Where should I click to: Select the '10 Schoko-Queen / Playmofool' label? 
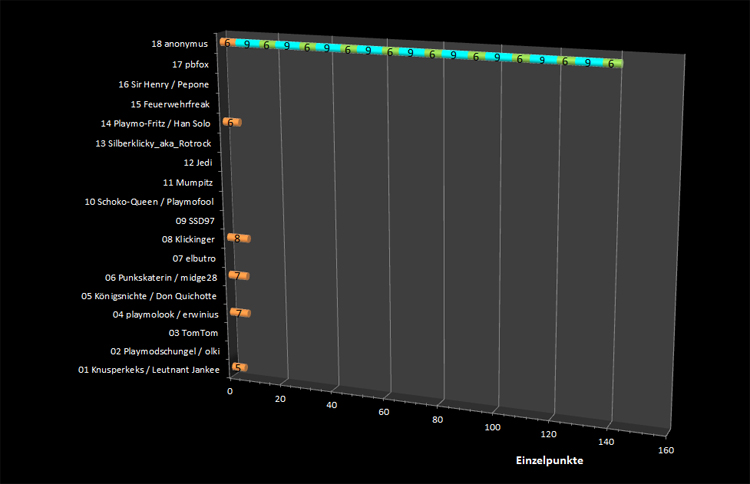click(149, 201)
